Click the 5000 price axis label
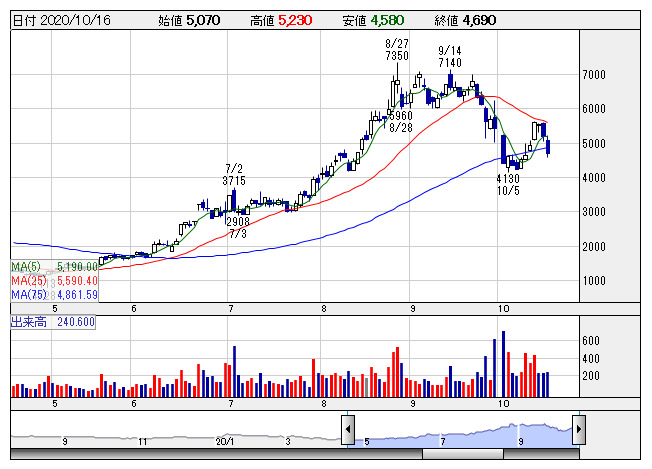This screenshot has height=469, width=652. [x=594, y=144]
